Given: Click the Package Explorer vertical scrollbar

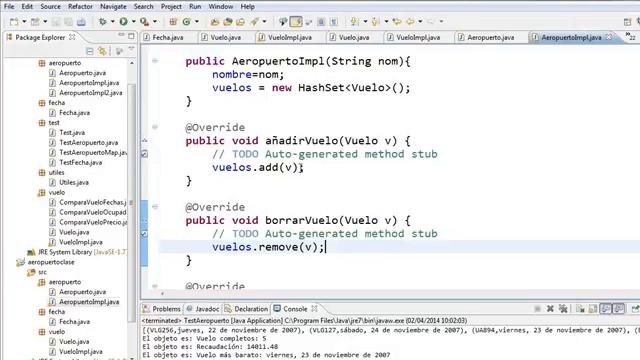Looking at the screenshot, I should (131, 204).
